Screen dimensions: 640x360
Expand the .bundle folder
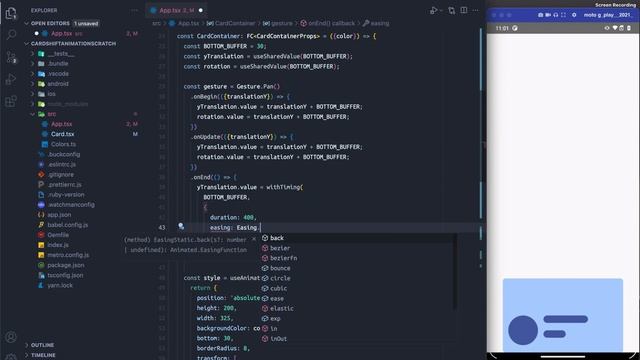click(33, 64)
